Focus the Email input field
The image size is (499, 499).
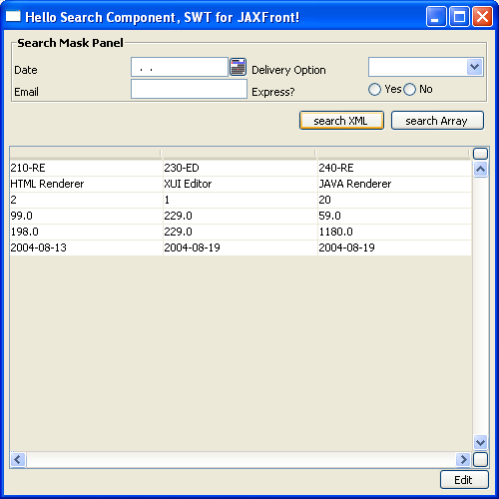[189, 89]
